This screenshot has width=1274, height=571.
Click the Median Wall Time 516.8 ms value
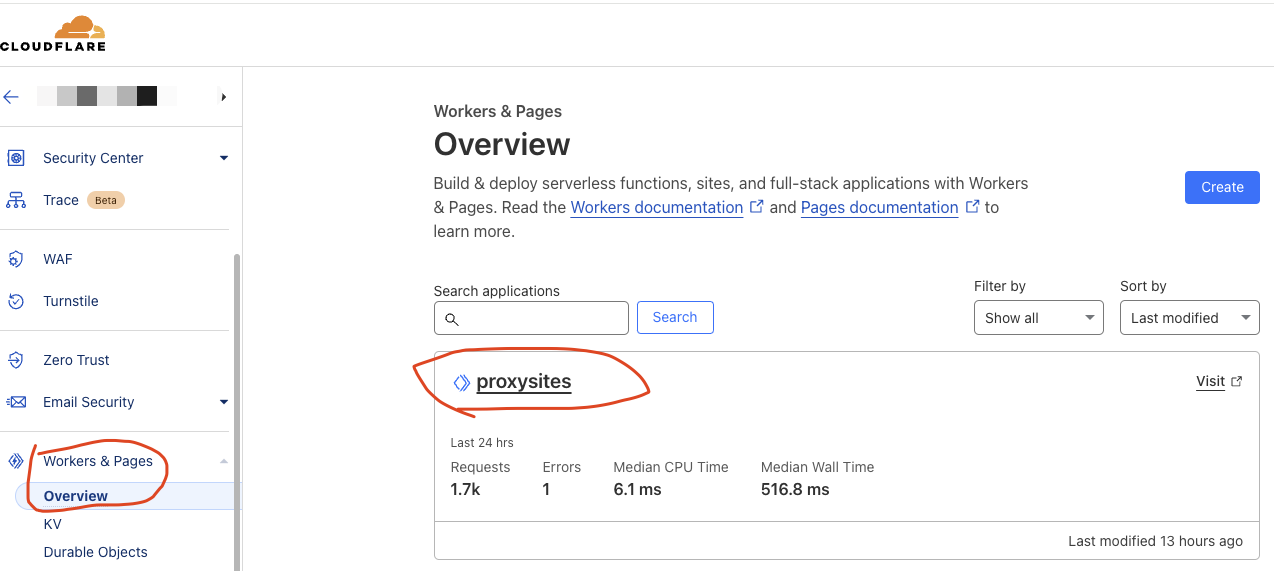(x=795, y=490)
